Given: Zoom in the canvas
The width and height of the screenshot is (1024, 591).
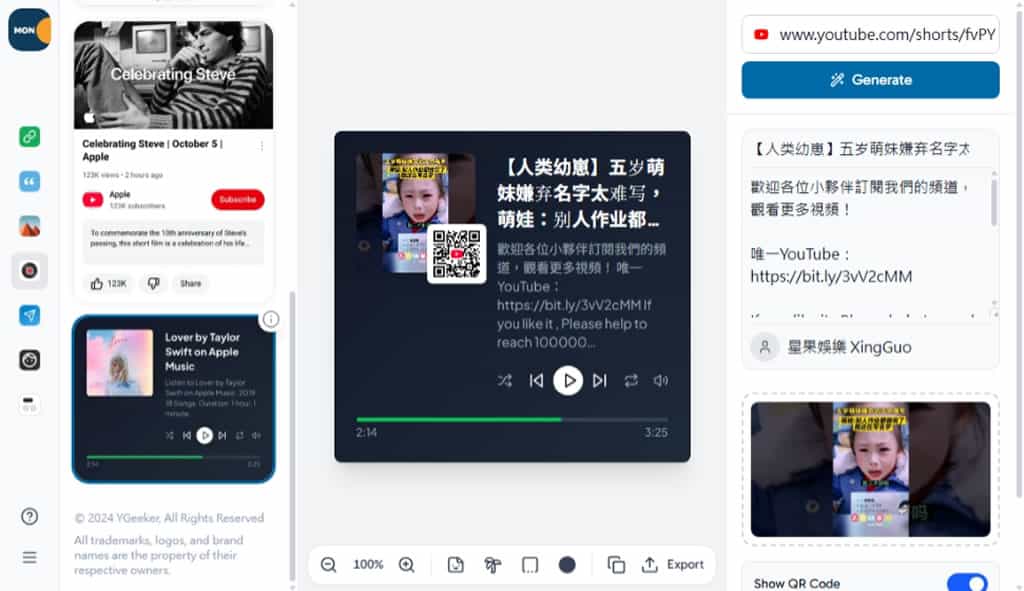Looking at the screenshot, I should [407, 564].
